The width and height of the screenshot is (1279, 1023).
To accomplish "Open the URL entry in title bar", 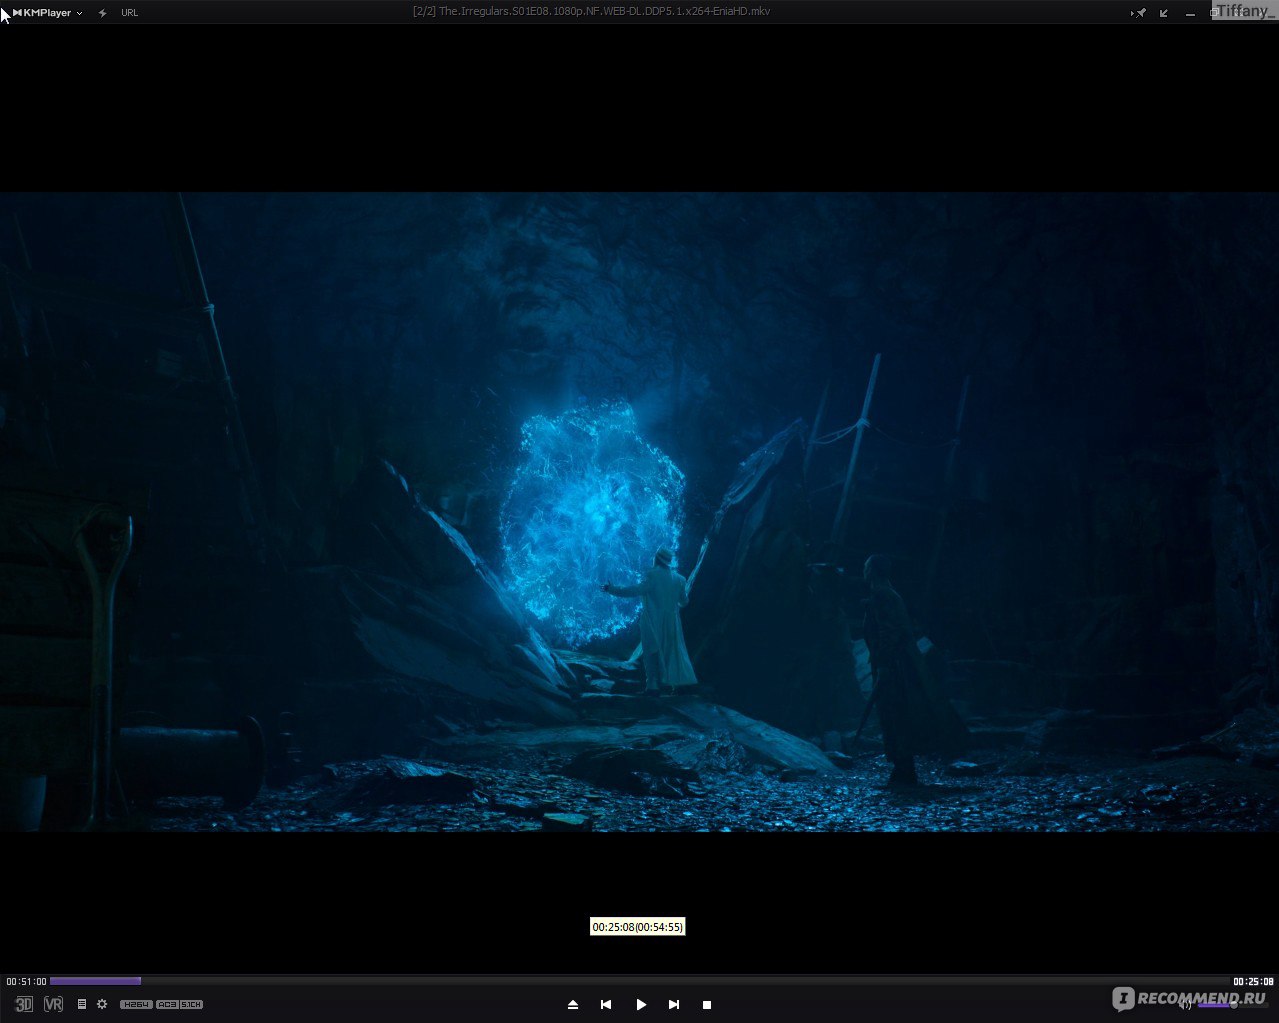I will [x=130, y=13].
